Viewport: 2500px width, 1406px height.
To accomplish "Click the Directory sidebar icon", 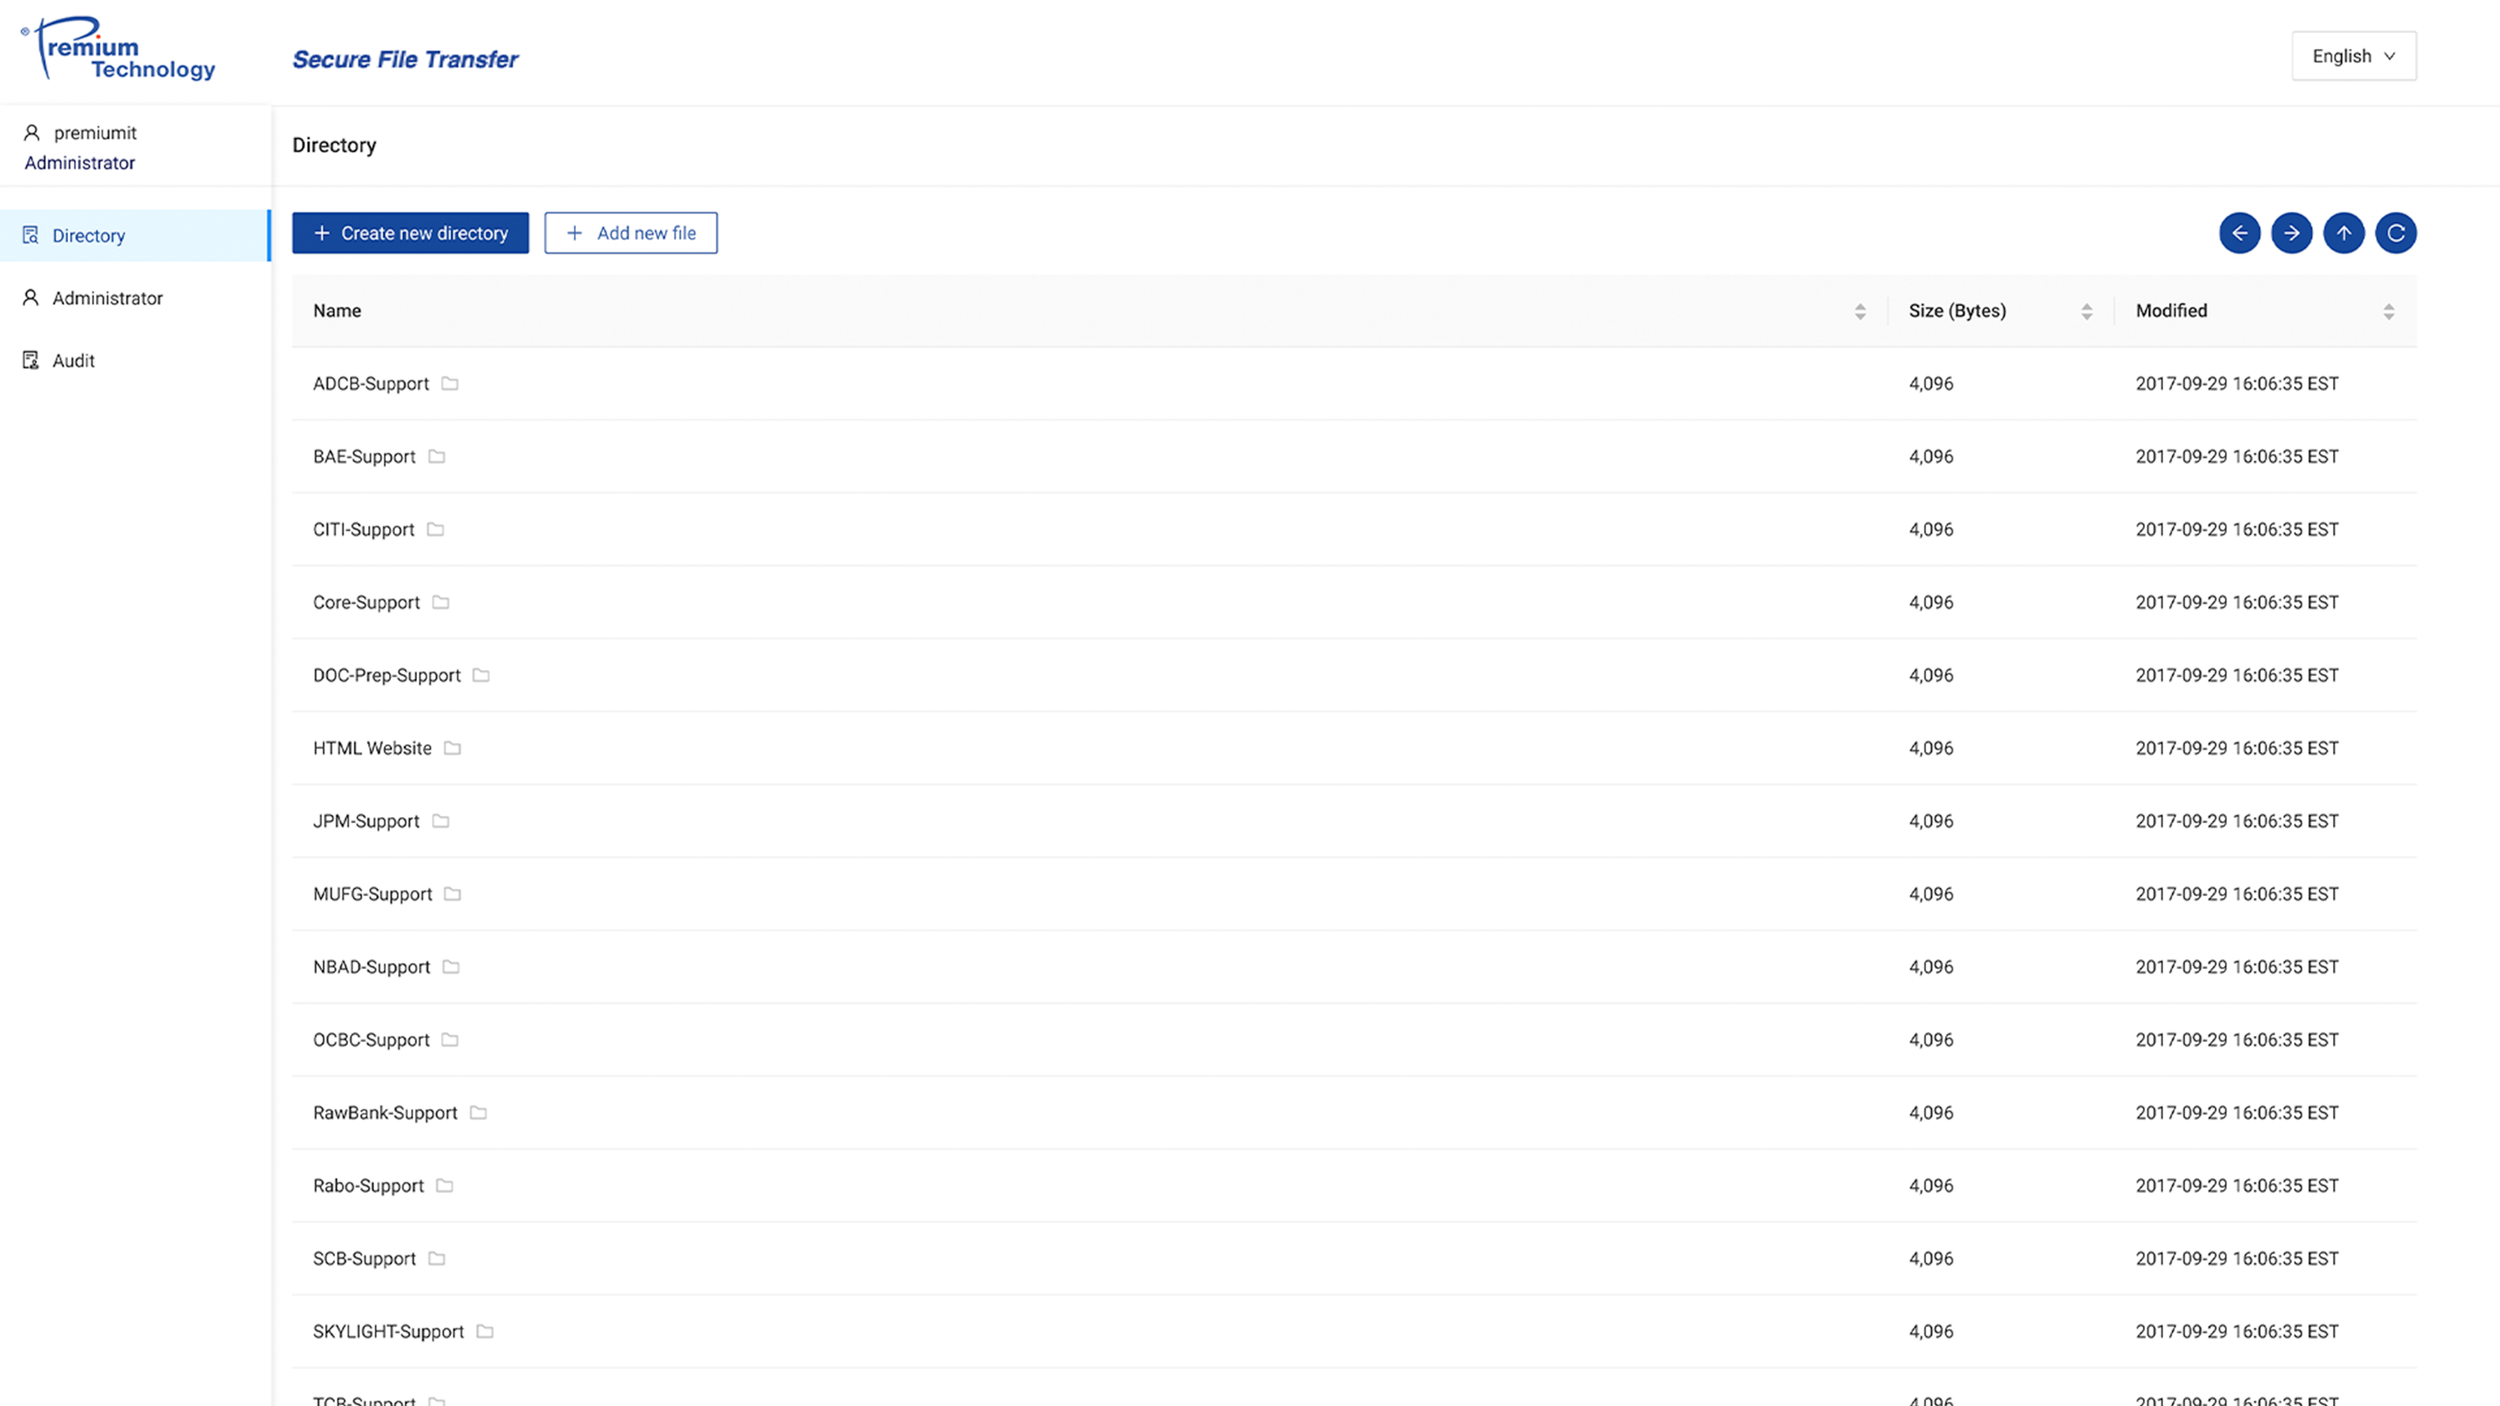I will (x=31, y=235).
